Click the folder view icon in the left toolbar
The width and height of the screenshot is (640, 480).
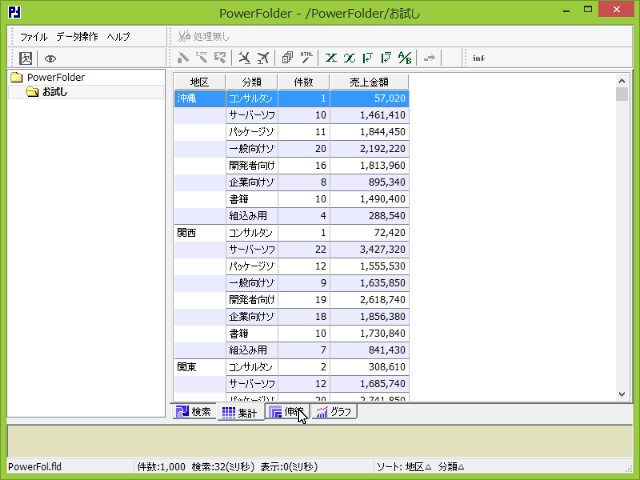(25, 58)
